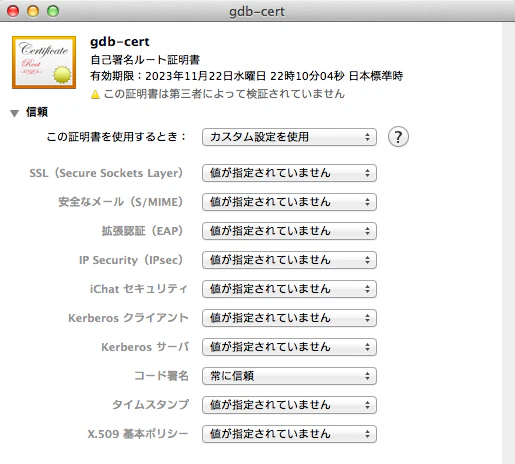515x464 pixels.
Task: Click the gdb-cert certificate icon
Action: pyautogui.click(x=44, y=62)
